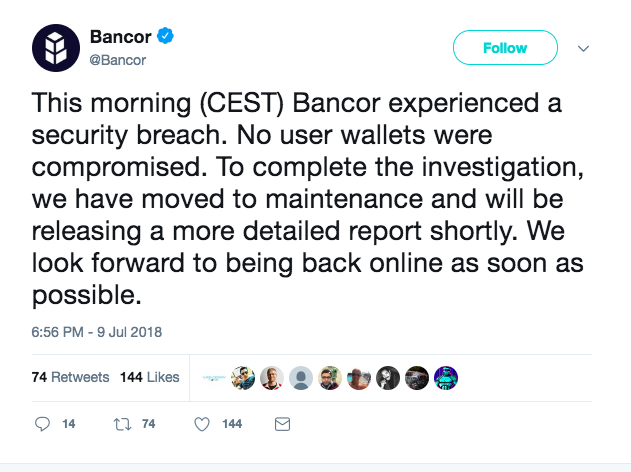Viewport: 631px width, 472px height.
Task: Click the first liker avatar with light logo
Action: (214, 378)
